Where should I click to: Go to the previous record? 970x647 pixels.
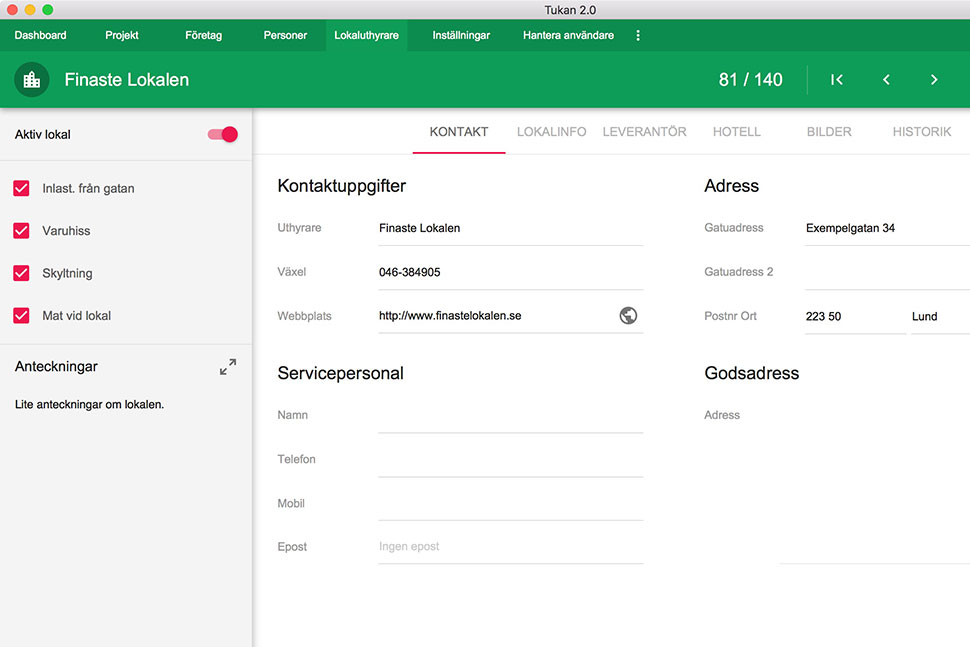[x=886, y=80]
